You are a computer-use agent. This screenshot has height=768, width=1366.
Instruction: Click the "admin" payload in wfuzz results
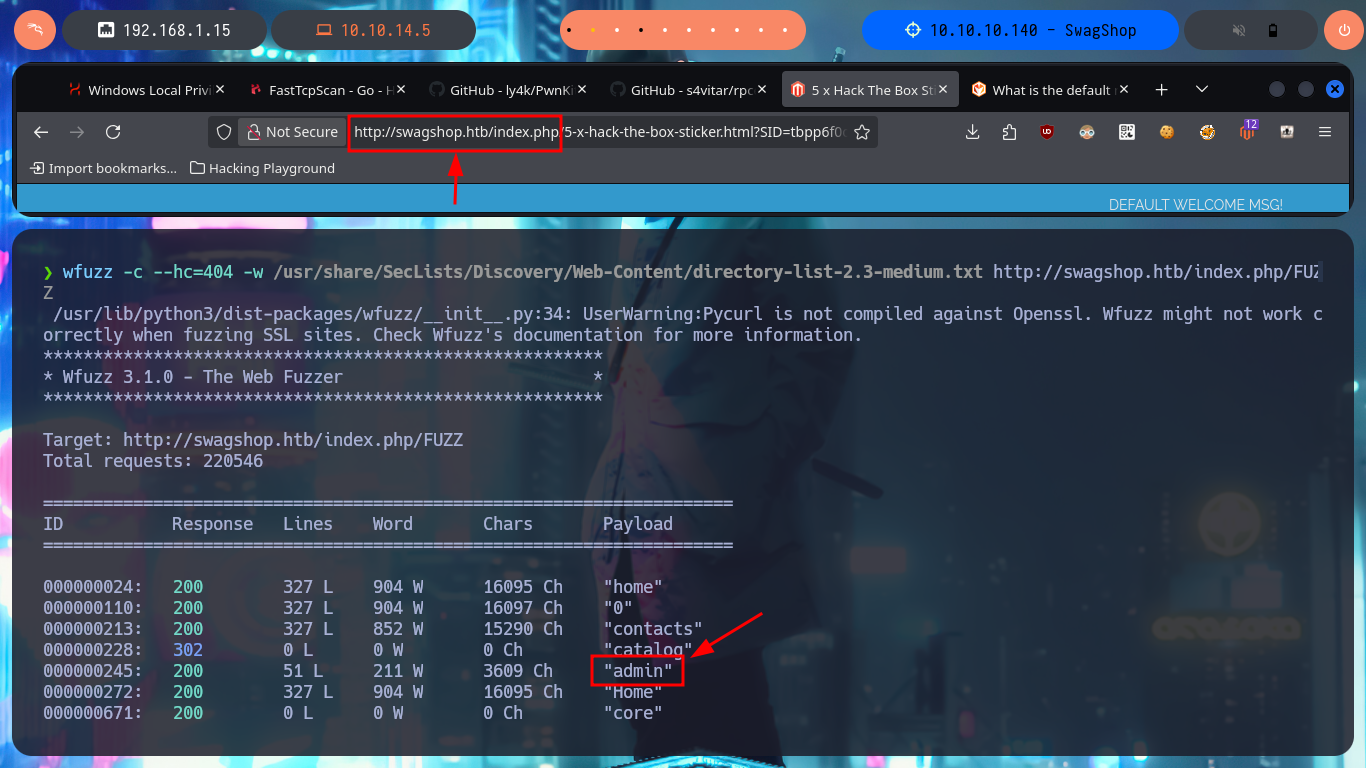[638, 671]
